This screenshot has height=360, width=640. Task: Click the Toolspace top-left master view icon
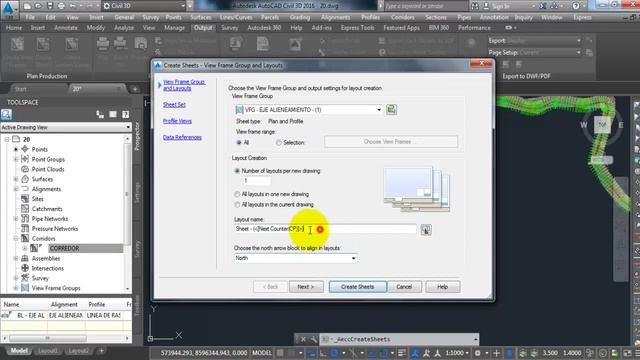point(6,115)
